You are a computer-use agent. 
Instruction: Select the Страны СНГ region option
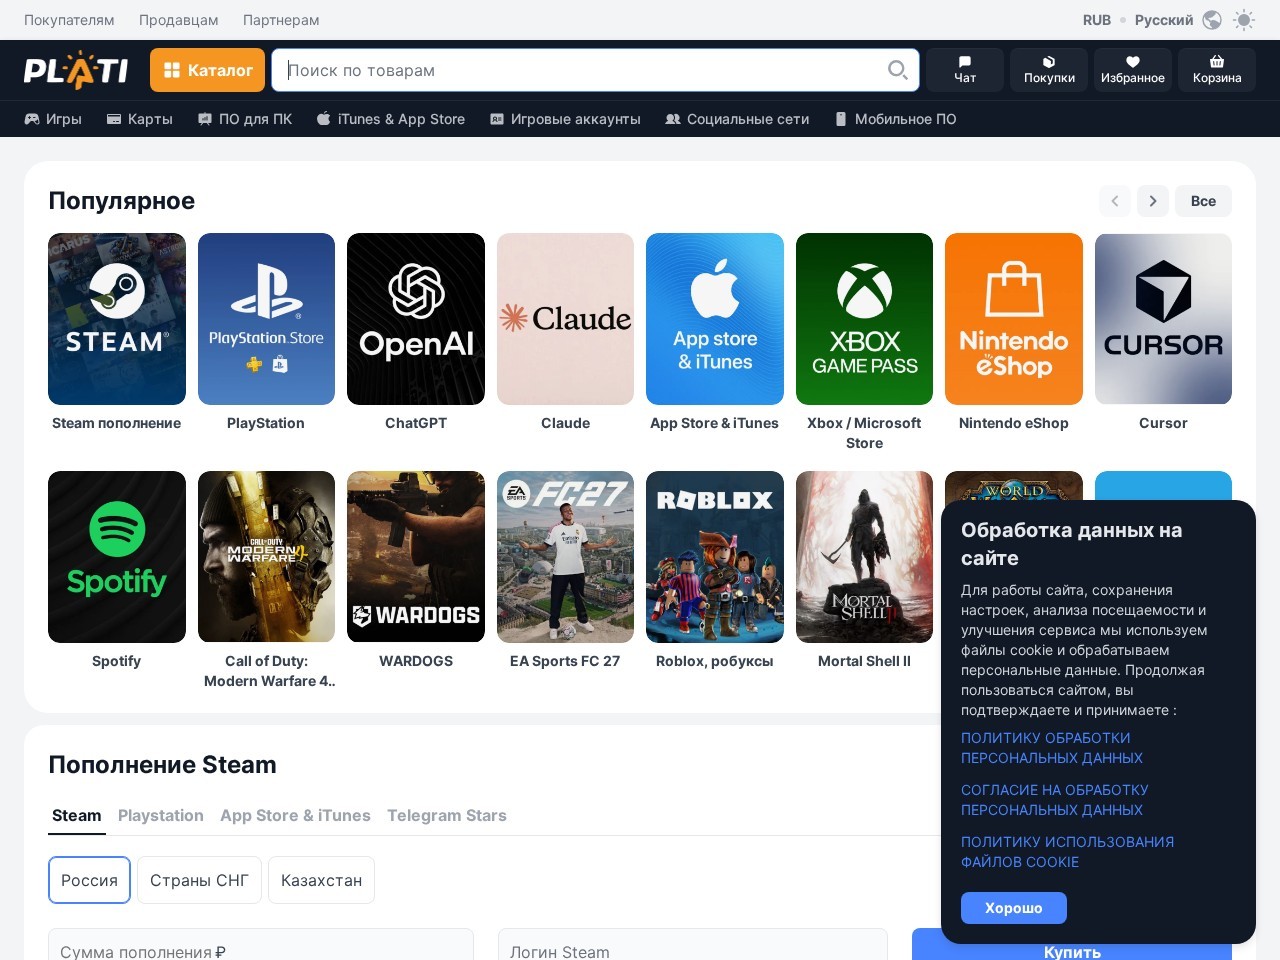(199, 880)
